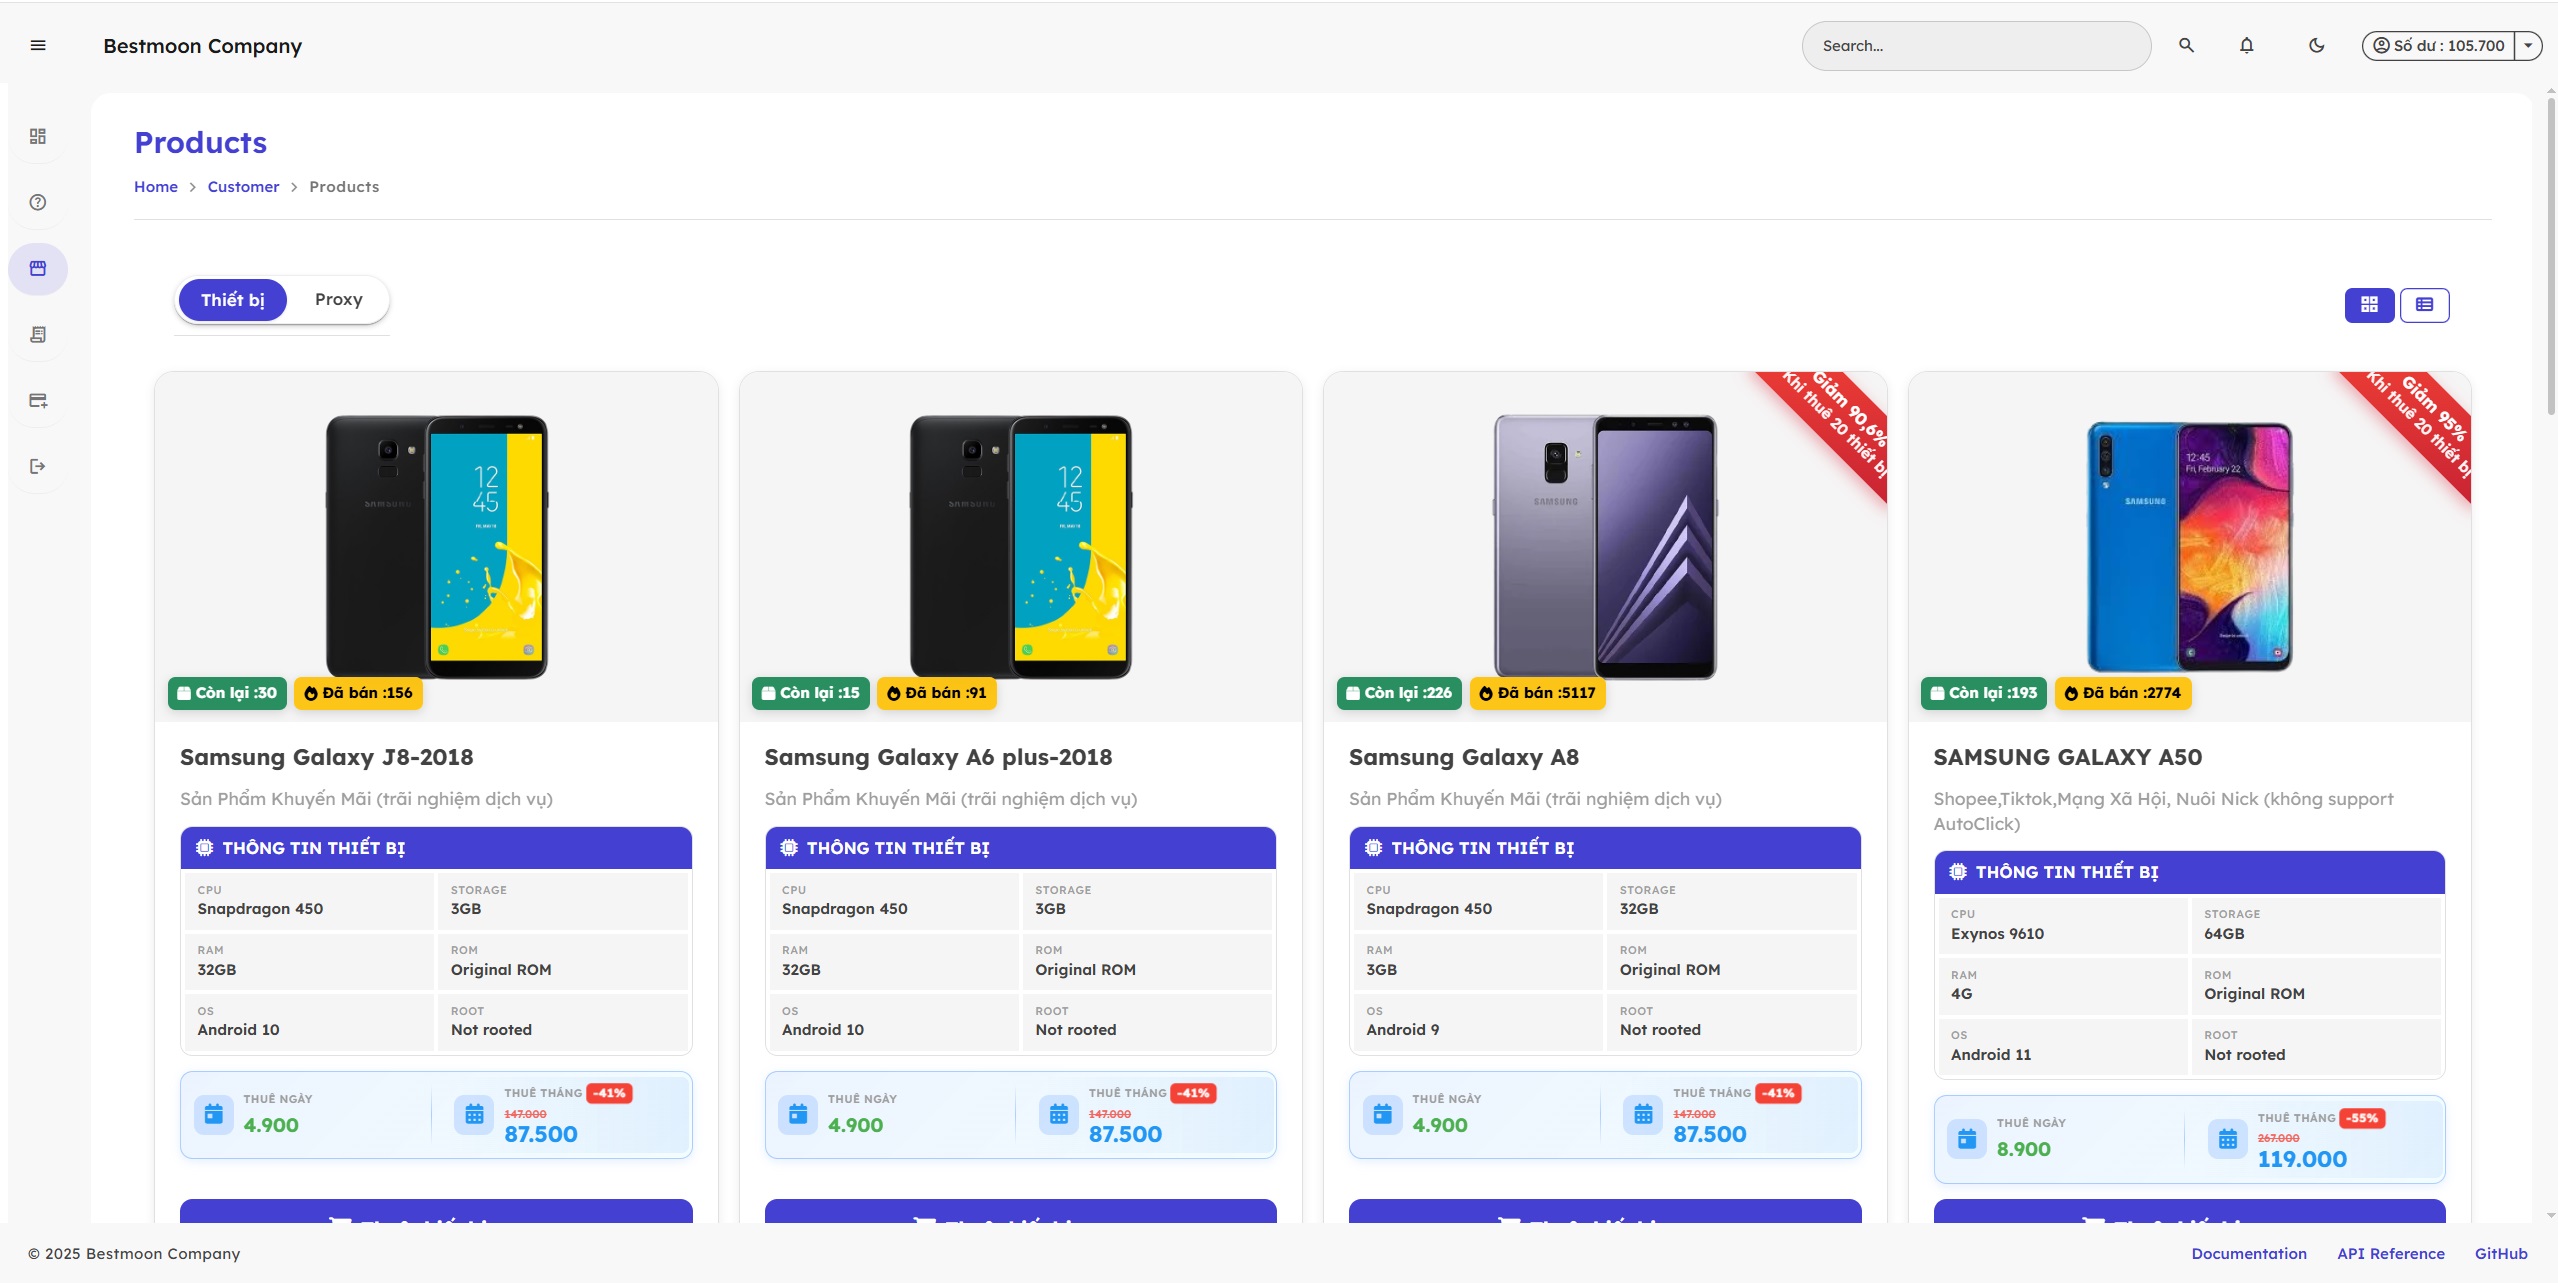Viewport: 2558px width, 1283px height.
Task: Click the logout sidebar icon
Action: point(38,466)
